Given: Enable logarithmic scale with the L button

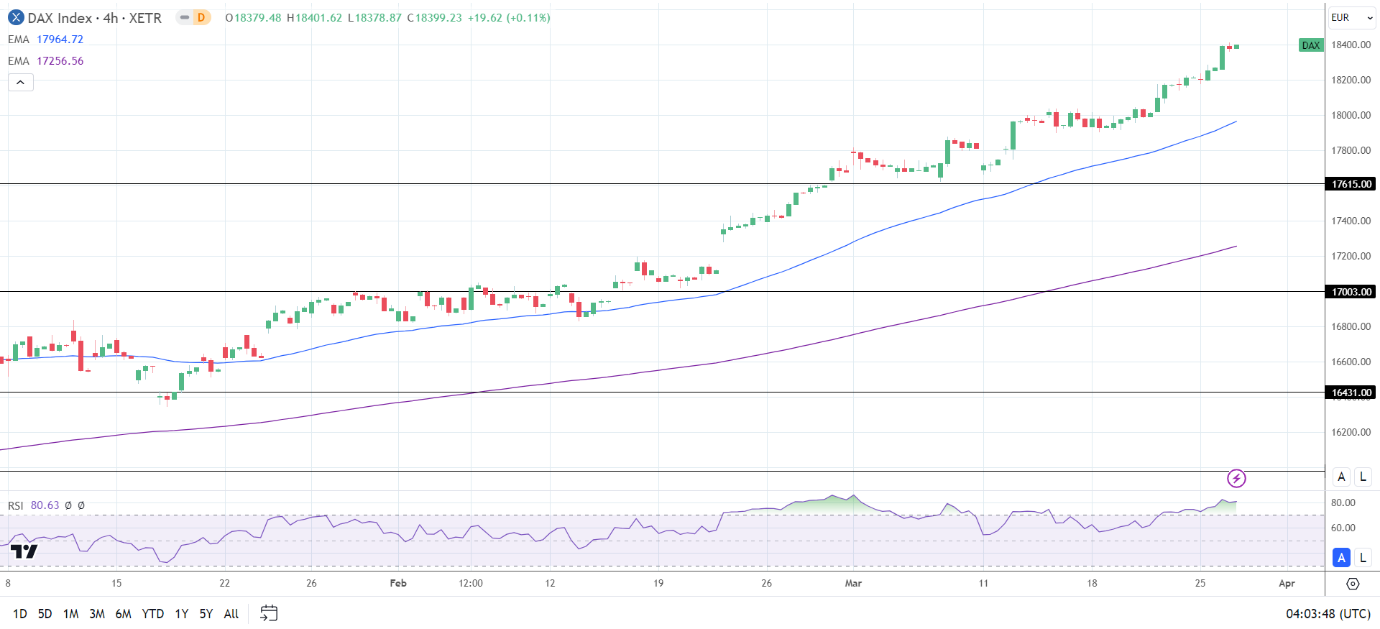Looking at the screenshot, I should pos(1362,476).
